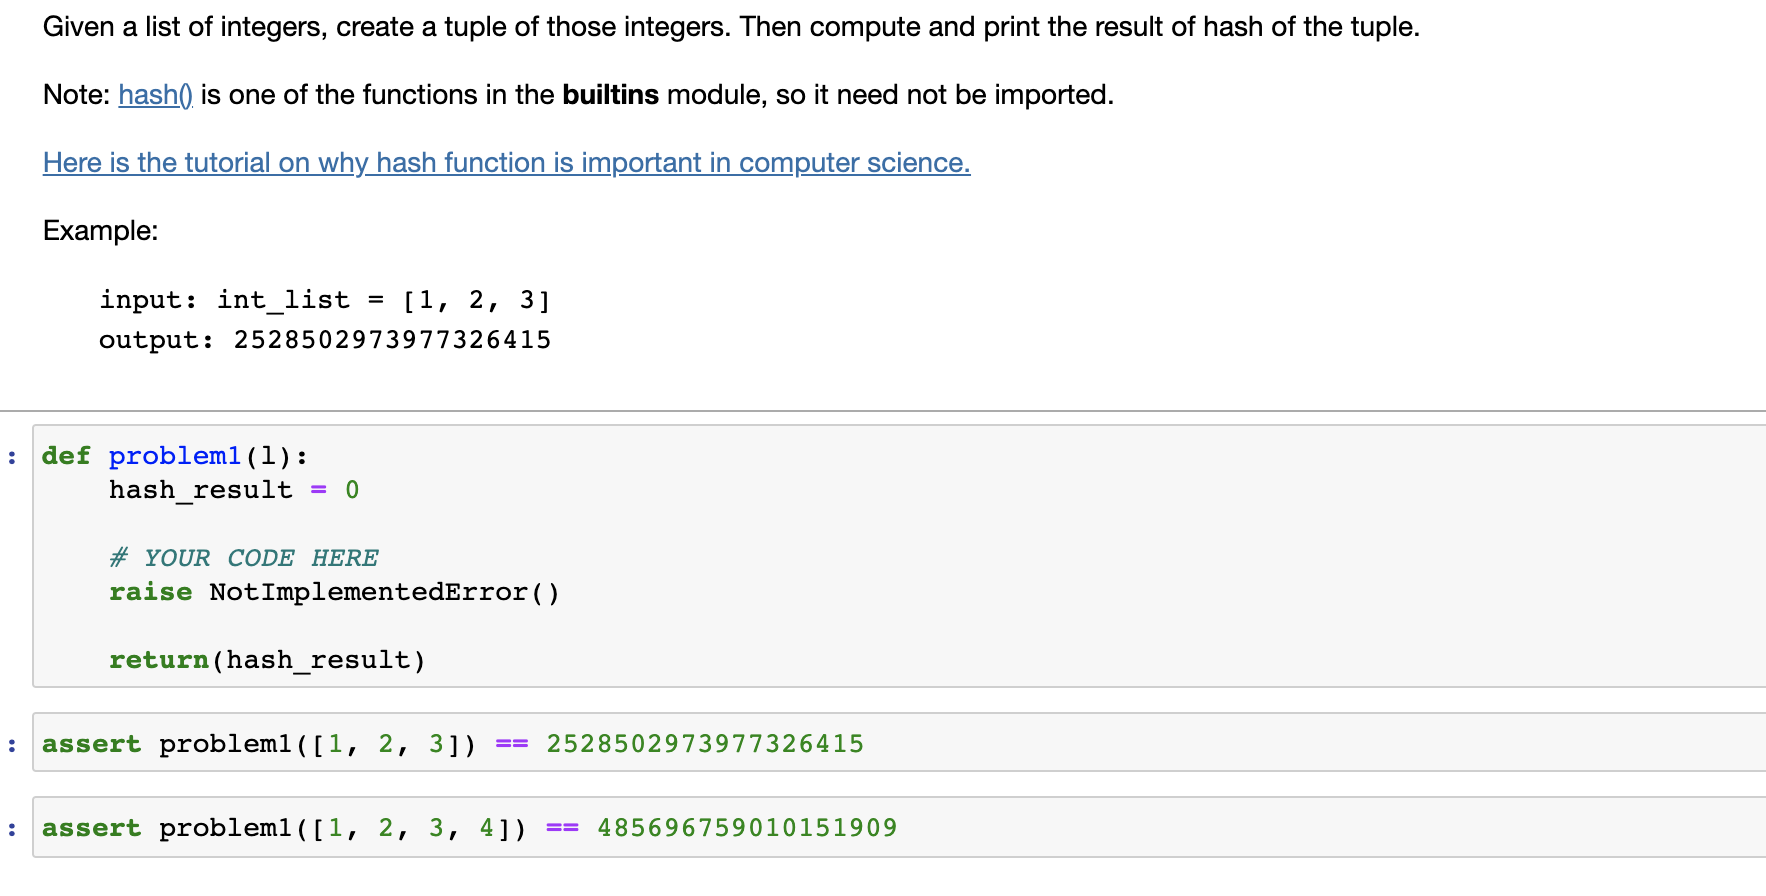Click the raise NotImplementedError() line

pyautogui.click(x=334, y=592)
